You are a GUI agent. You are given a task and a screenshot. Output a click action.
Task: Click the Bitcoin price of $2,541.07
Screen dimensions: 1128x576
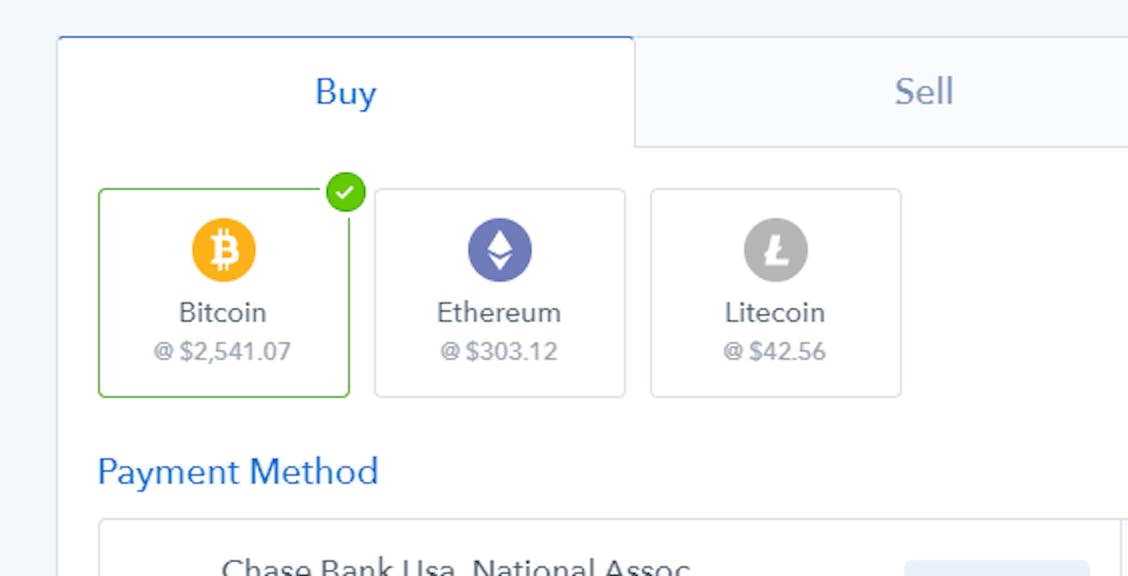(x=223, y=352)
